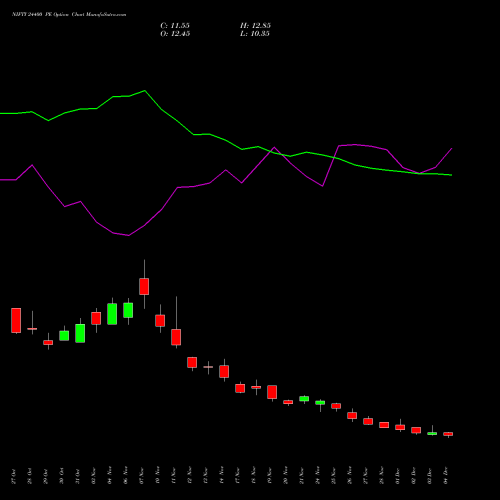The image size is (500, 500).
Task: Click the 19 Nov date label
Action: pyautogui.click(x=270, y=476)
